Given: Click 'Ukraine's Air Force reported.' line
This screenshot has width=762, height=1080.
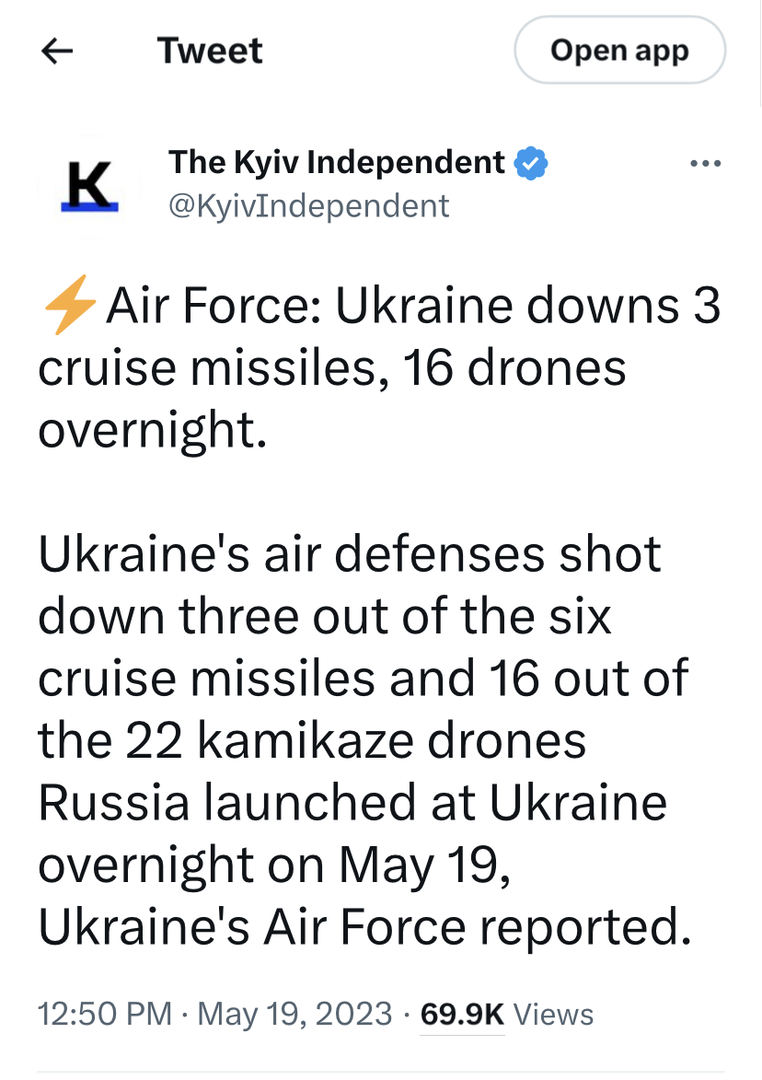Looking at the screenshot, I should (x=365, y=927).
